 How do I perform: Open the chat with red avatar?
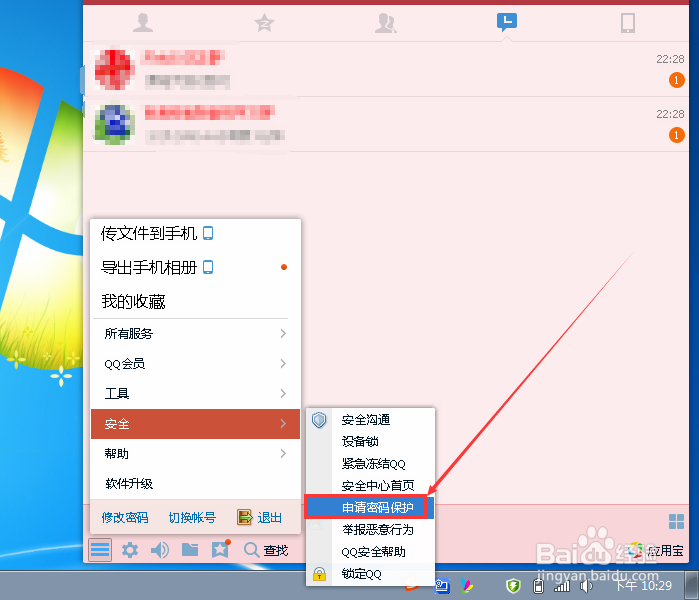tap(386, 70)
